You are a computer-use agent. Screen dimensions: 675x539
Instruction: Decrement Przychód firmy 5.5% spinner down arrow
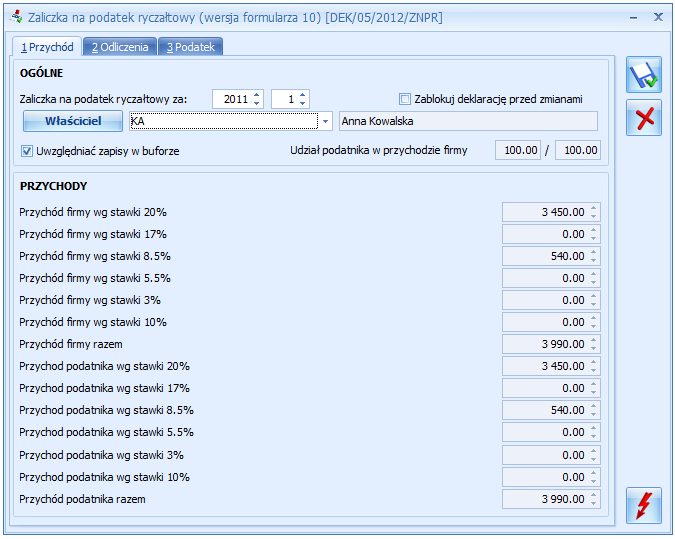(x=594, y=282)
